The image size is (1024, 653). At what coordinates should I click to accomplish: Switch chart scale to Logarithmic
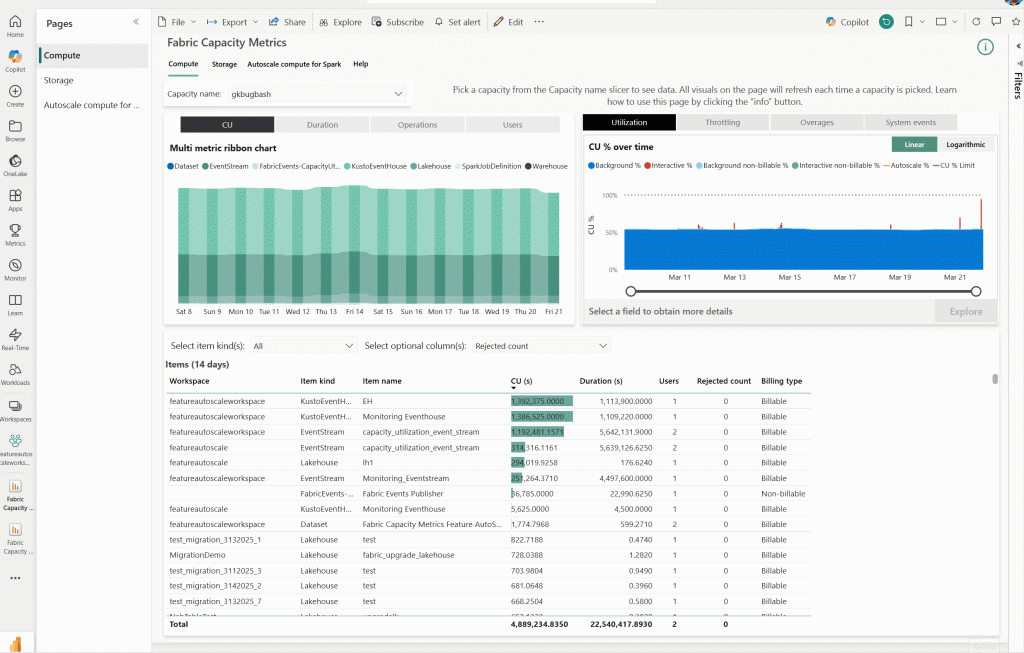tap(965, 145)
